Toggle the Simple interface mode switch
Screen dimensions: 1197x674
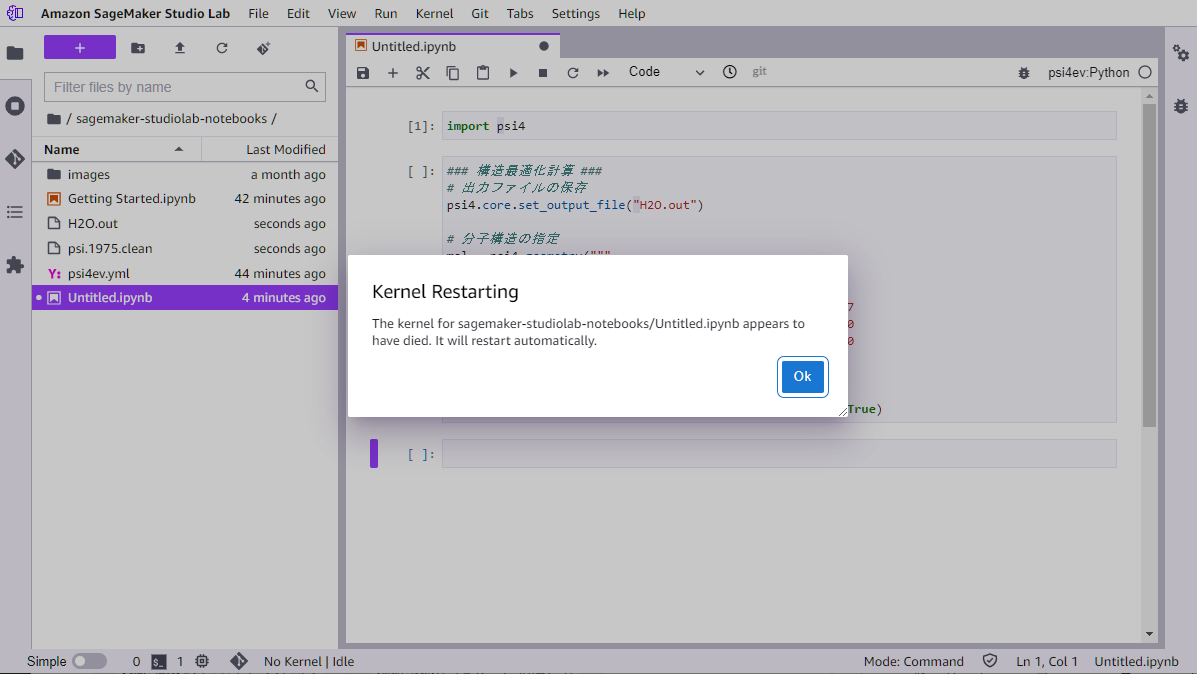pos(89,661)
